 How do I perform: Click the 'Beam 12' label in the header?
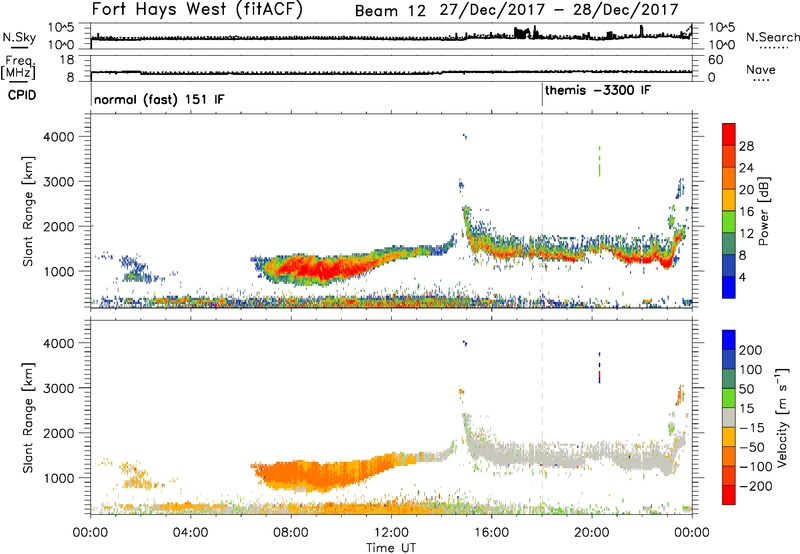click(390, 10)
